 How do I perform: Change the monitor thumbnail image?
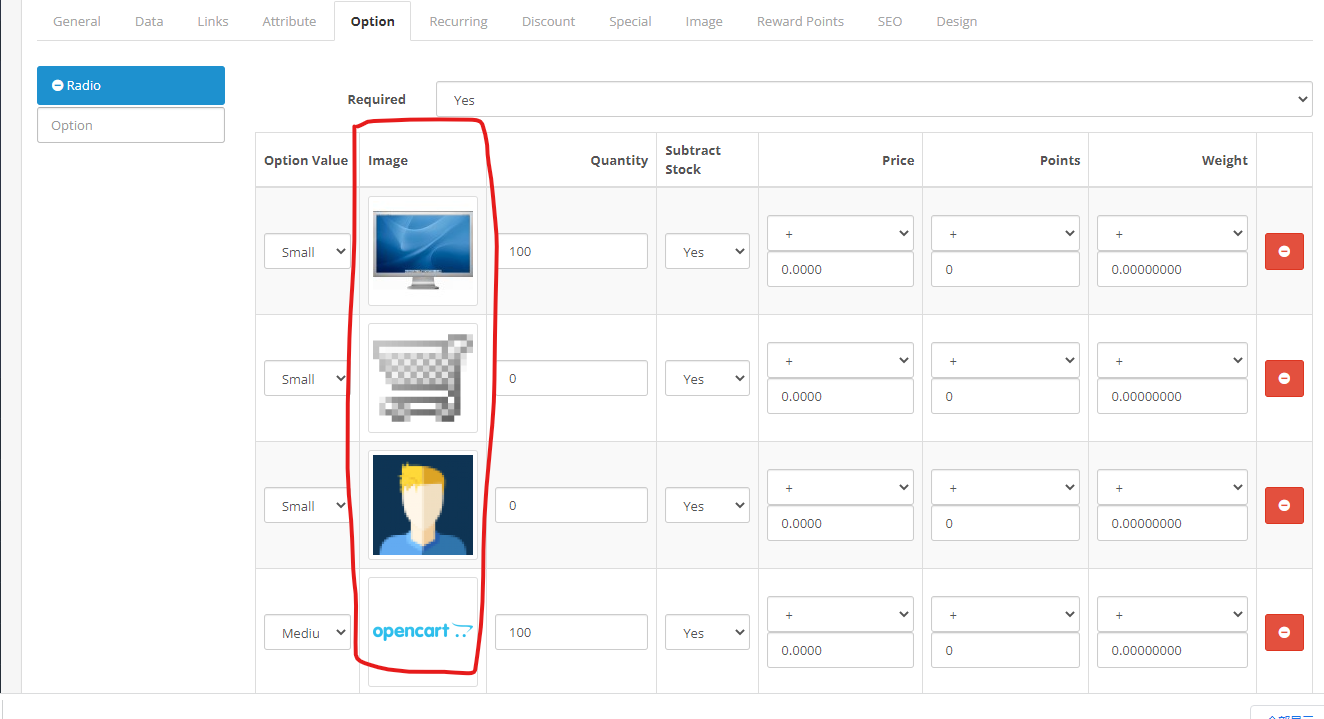click(x=423, y=251)
